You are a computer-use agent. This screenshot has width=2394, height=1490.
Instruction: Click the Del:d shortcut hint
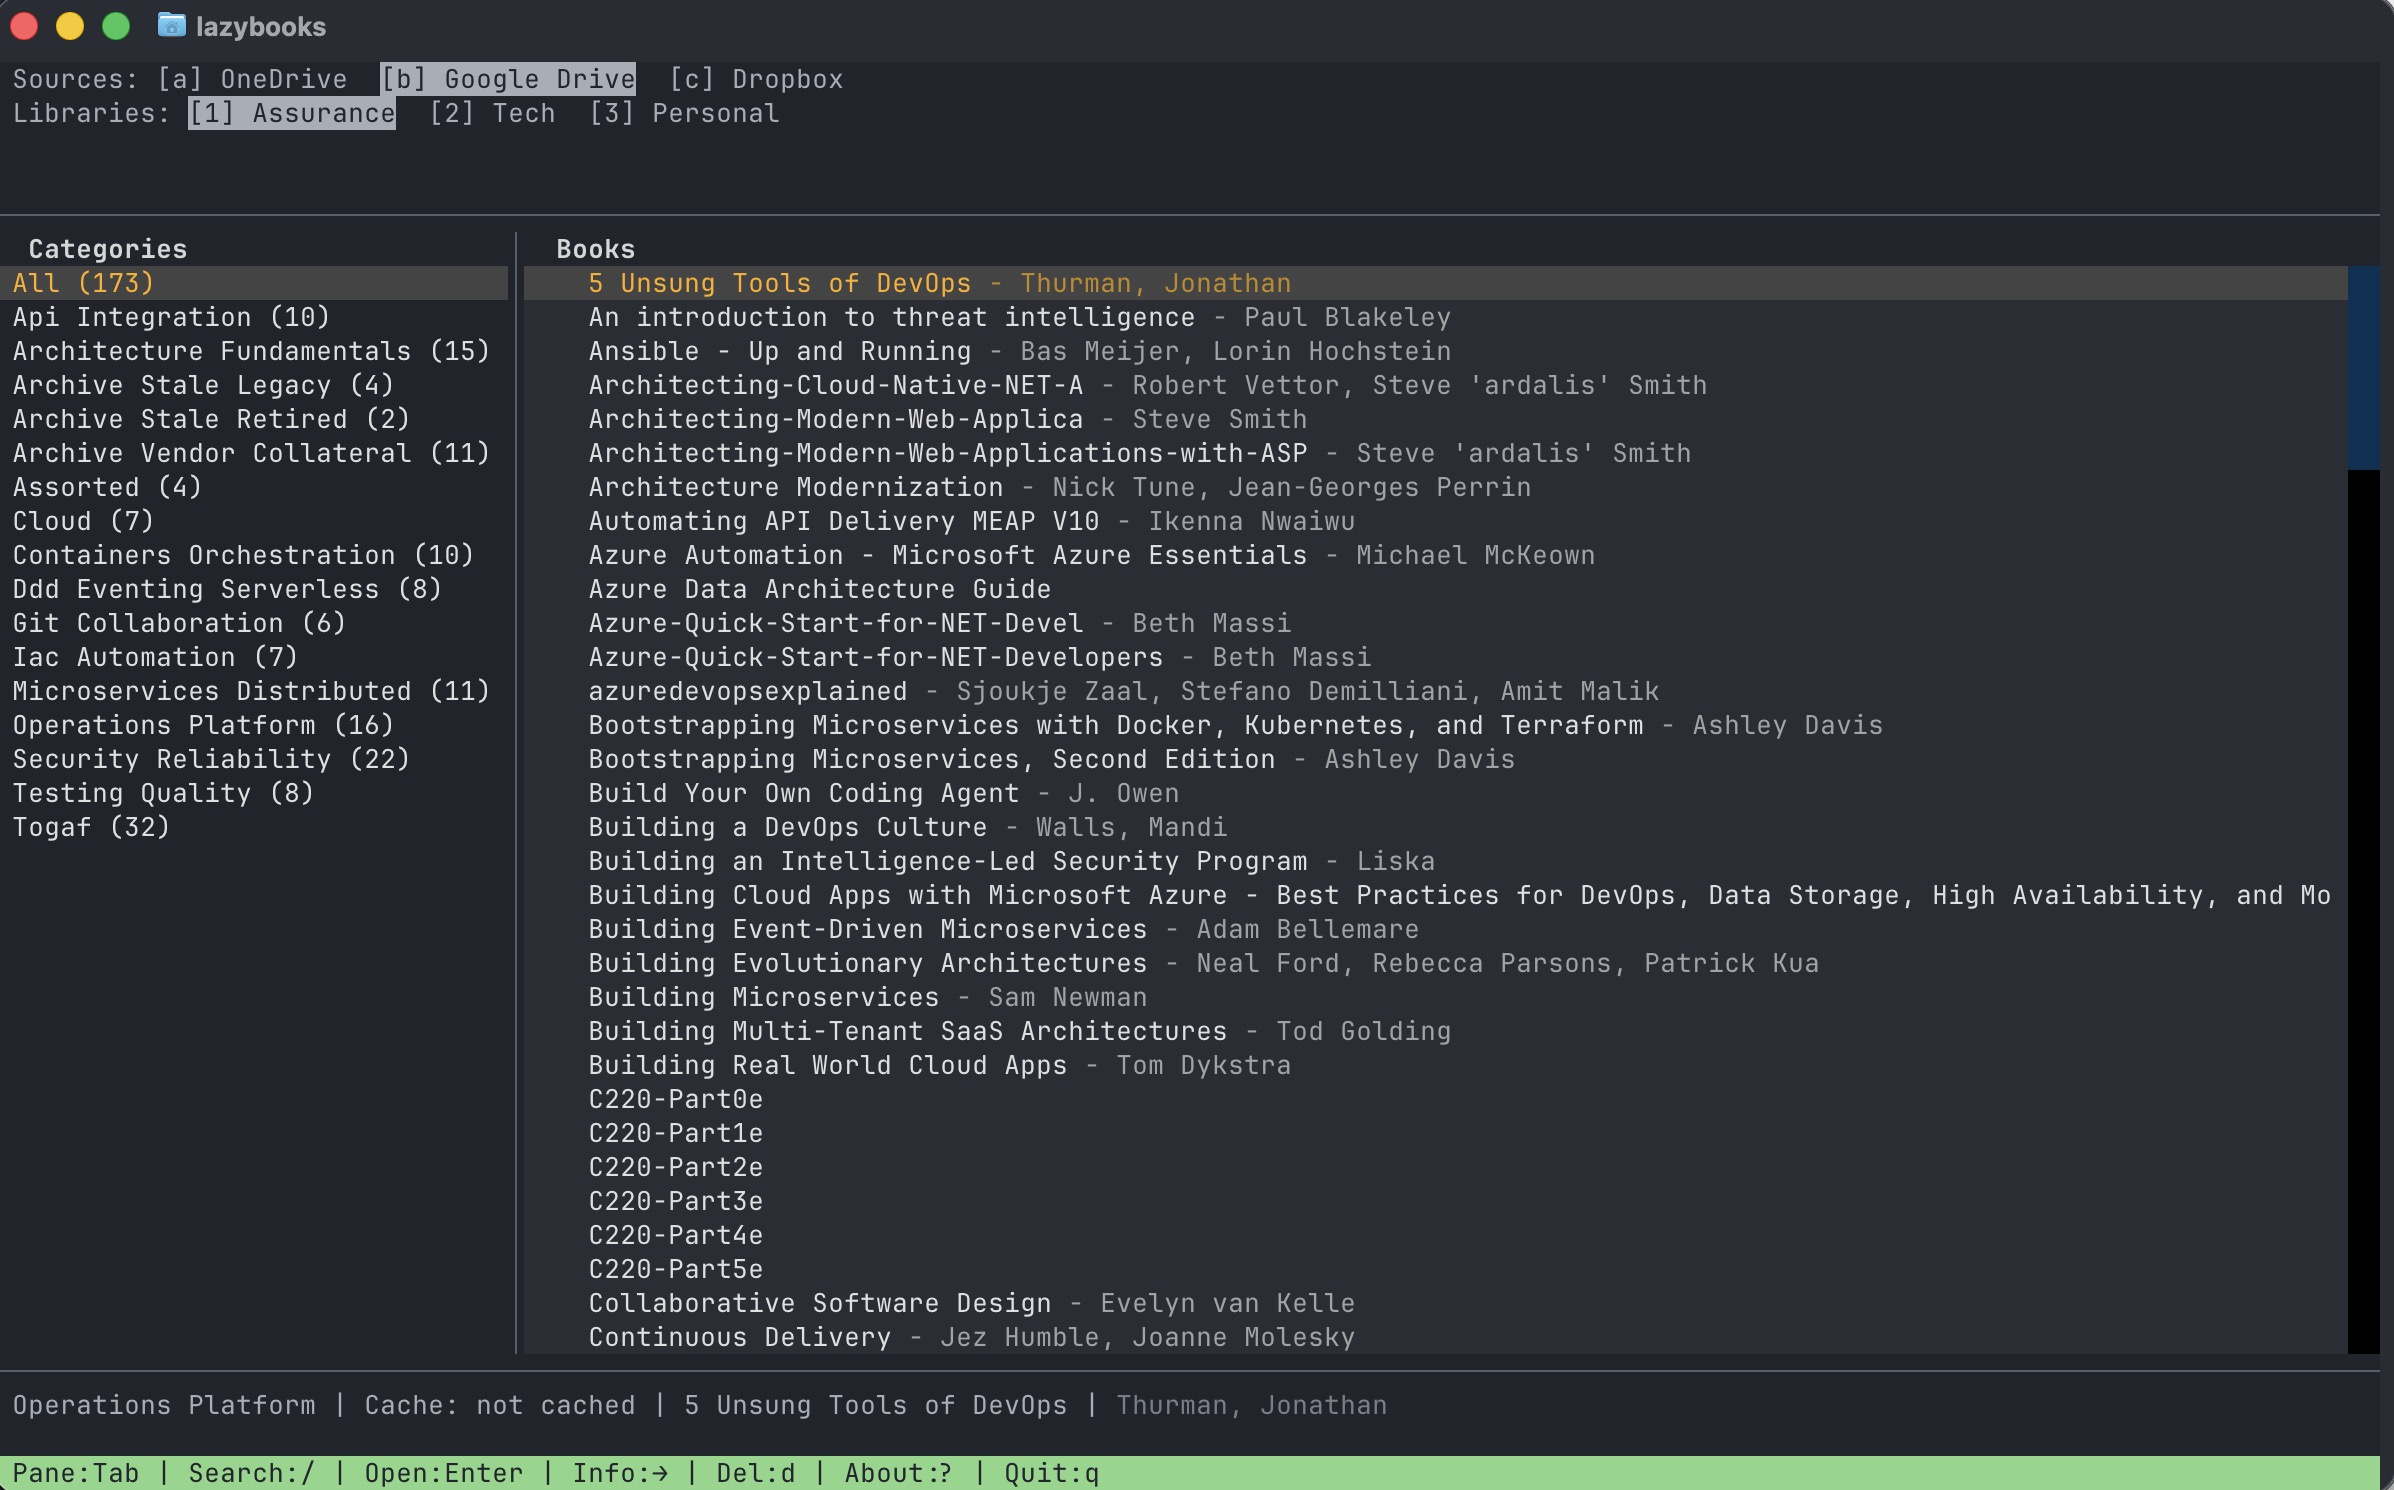755,1473
